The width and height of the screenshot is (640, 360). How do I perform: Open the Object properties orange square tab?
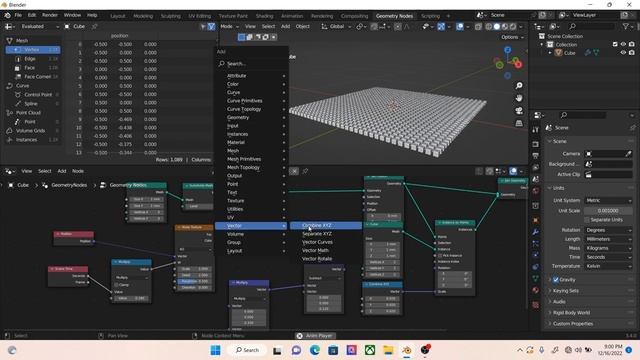click(536, 220)
